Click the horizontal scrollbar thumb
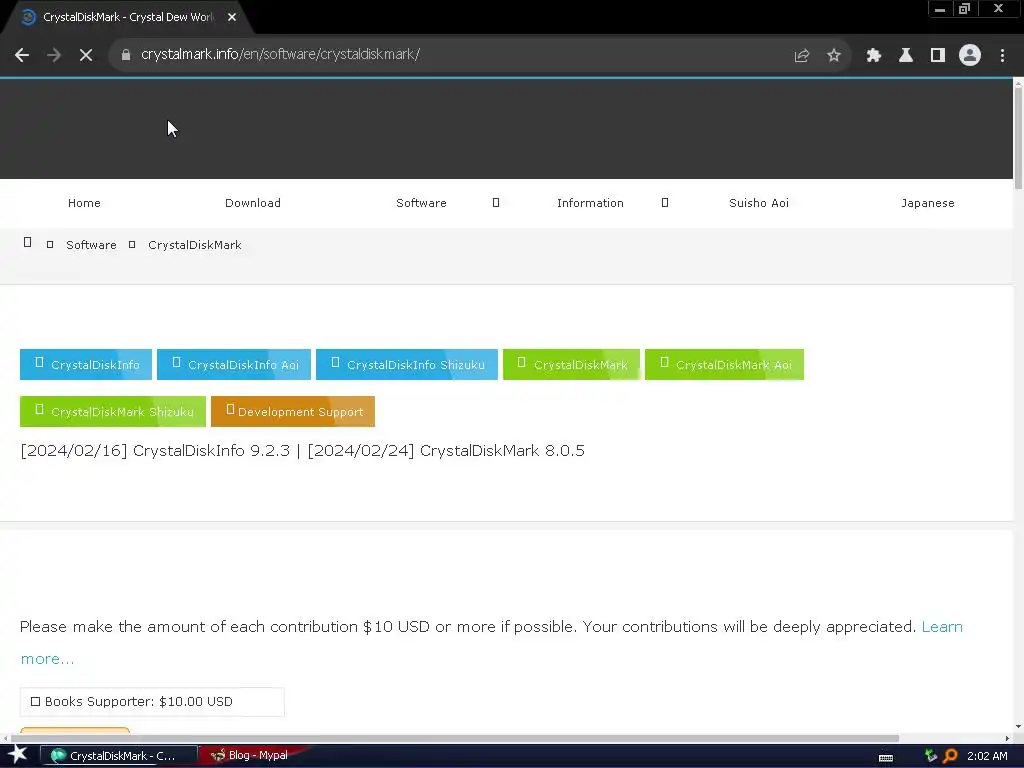1024x768 pixels. tap(454, 738)
